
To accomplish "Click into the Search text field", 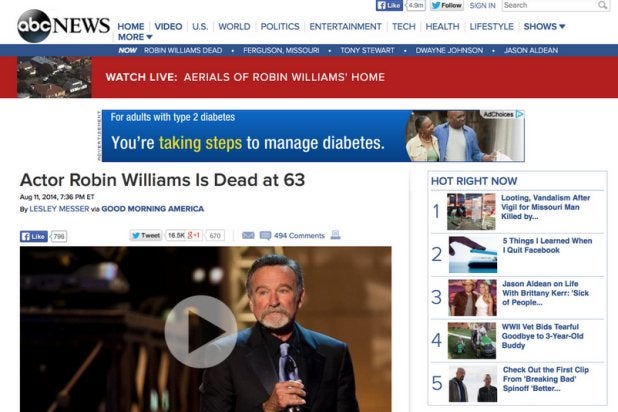I will tap(548, 5).
